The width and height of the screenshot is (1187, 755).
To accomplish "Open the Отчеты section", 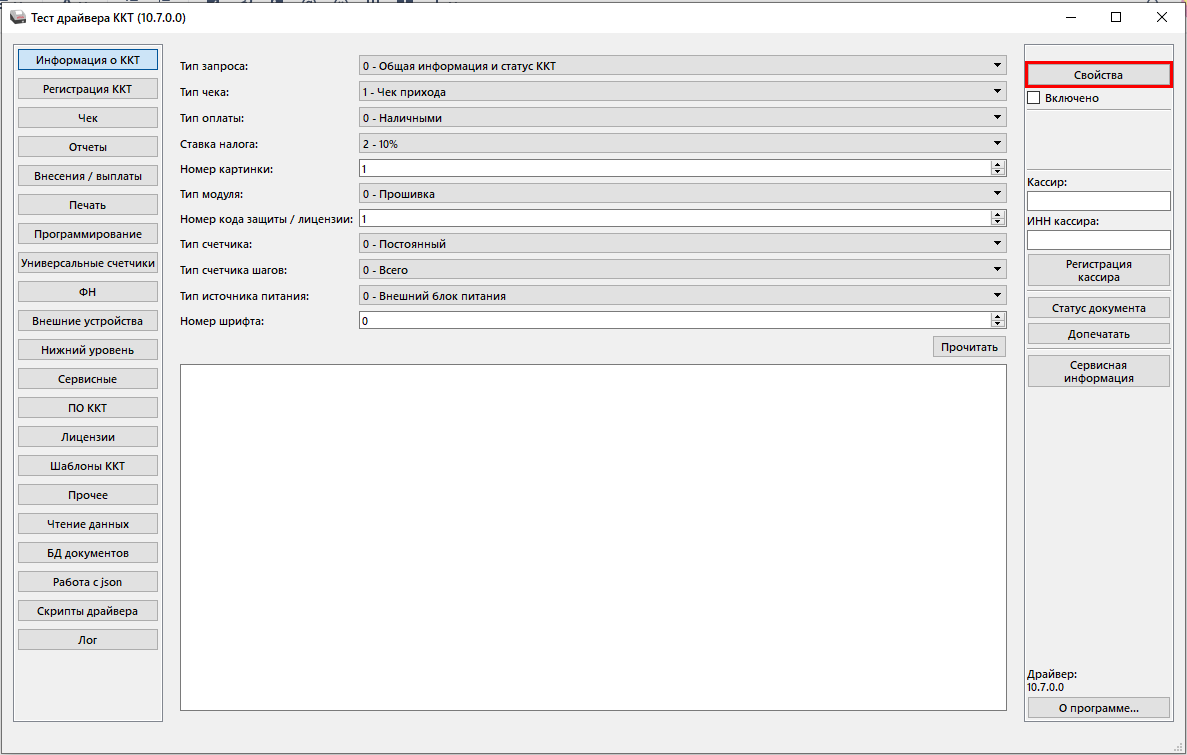I will pyautogui.click(x=88, y=147).
